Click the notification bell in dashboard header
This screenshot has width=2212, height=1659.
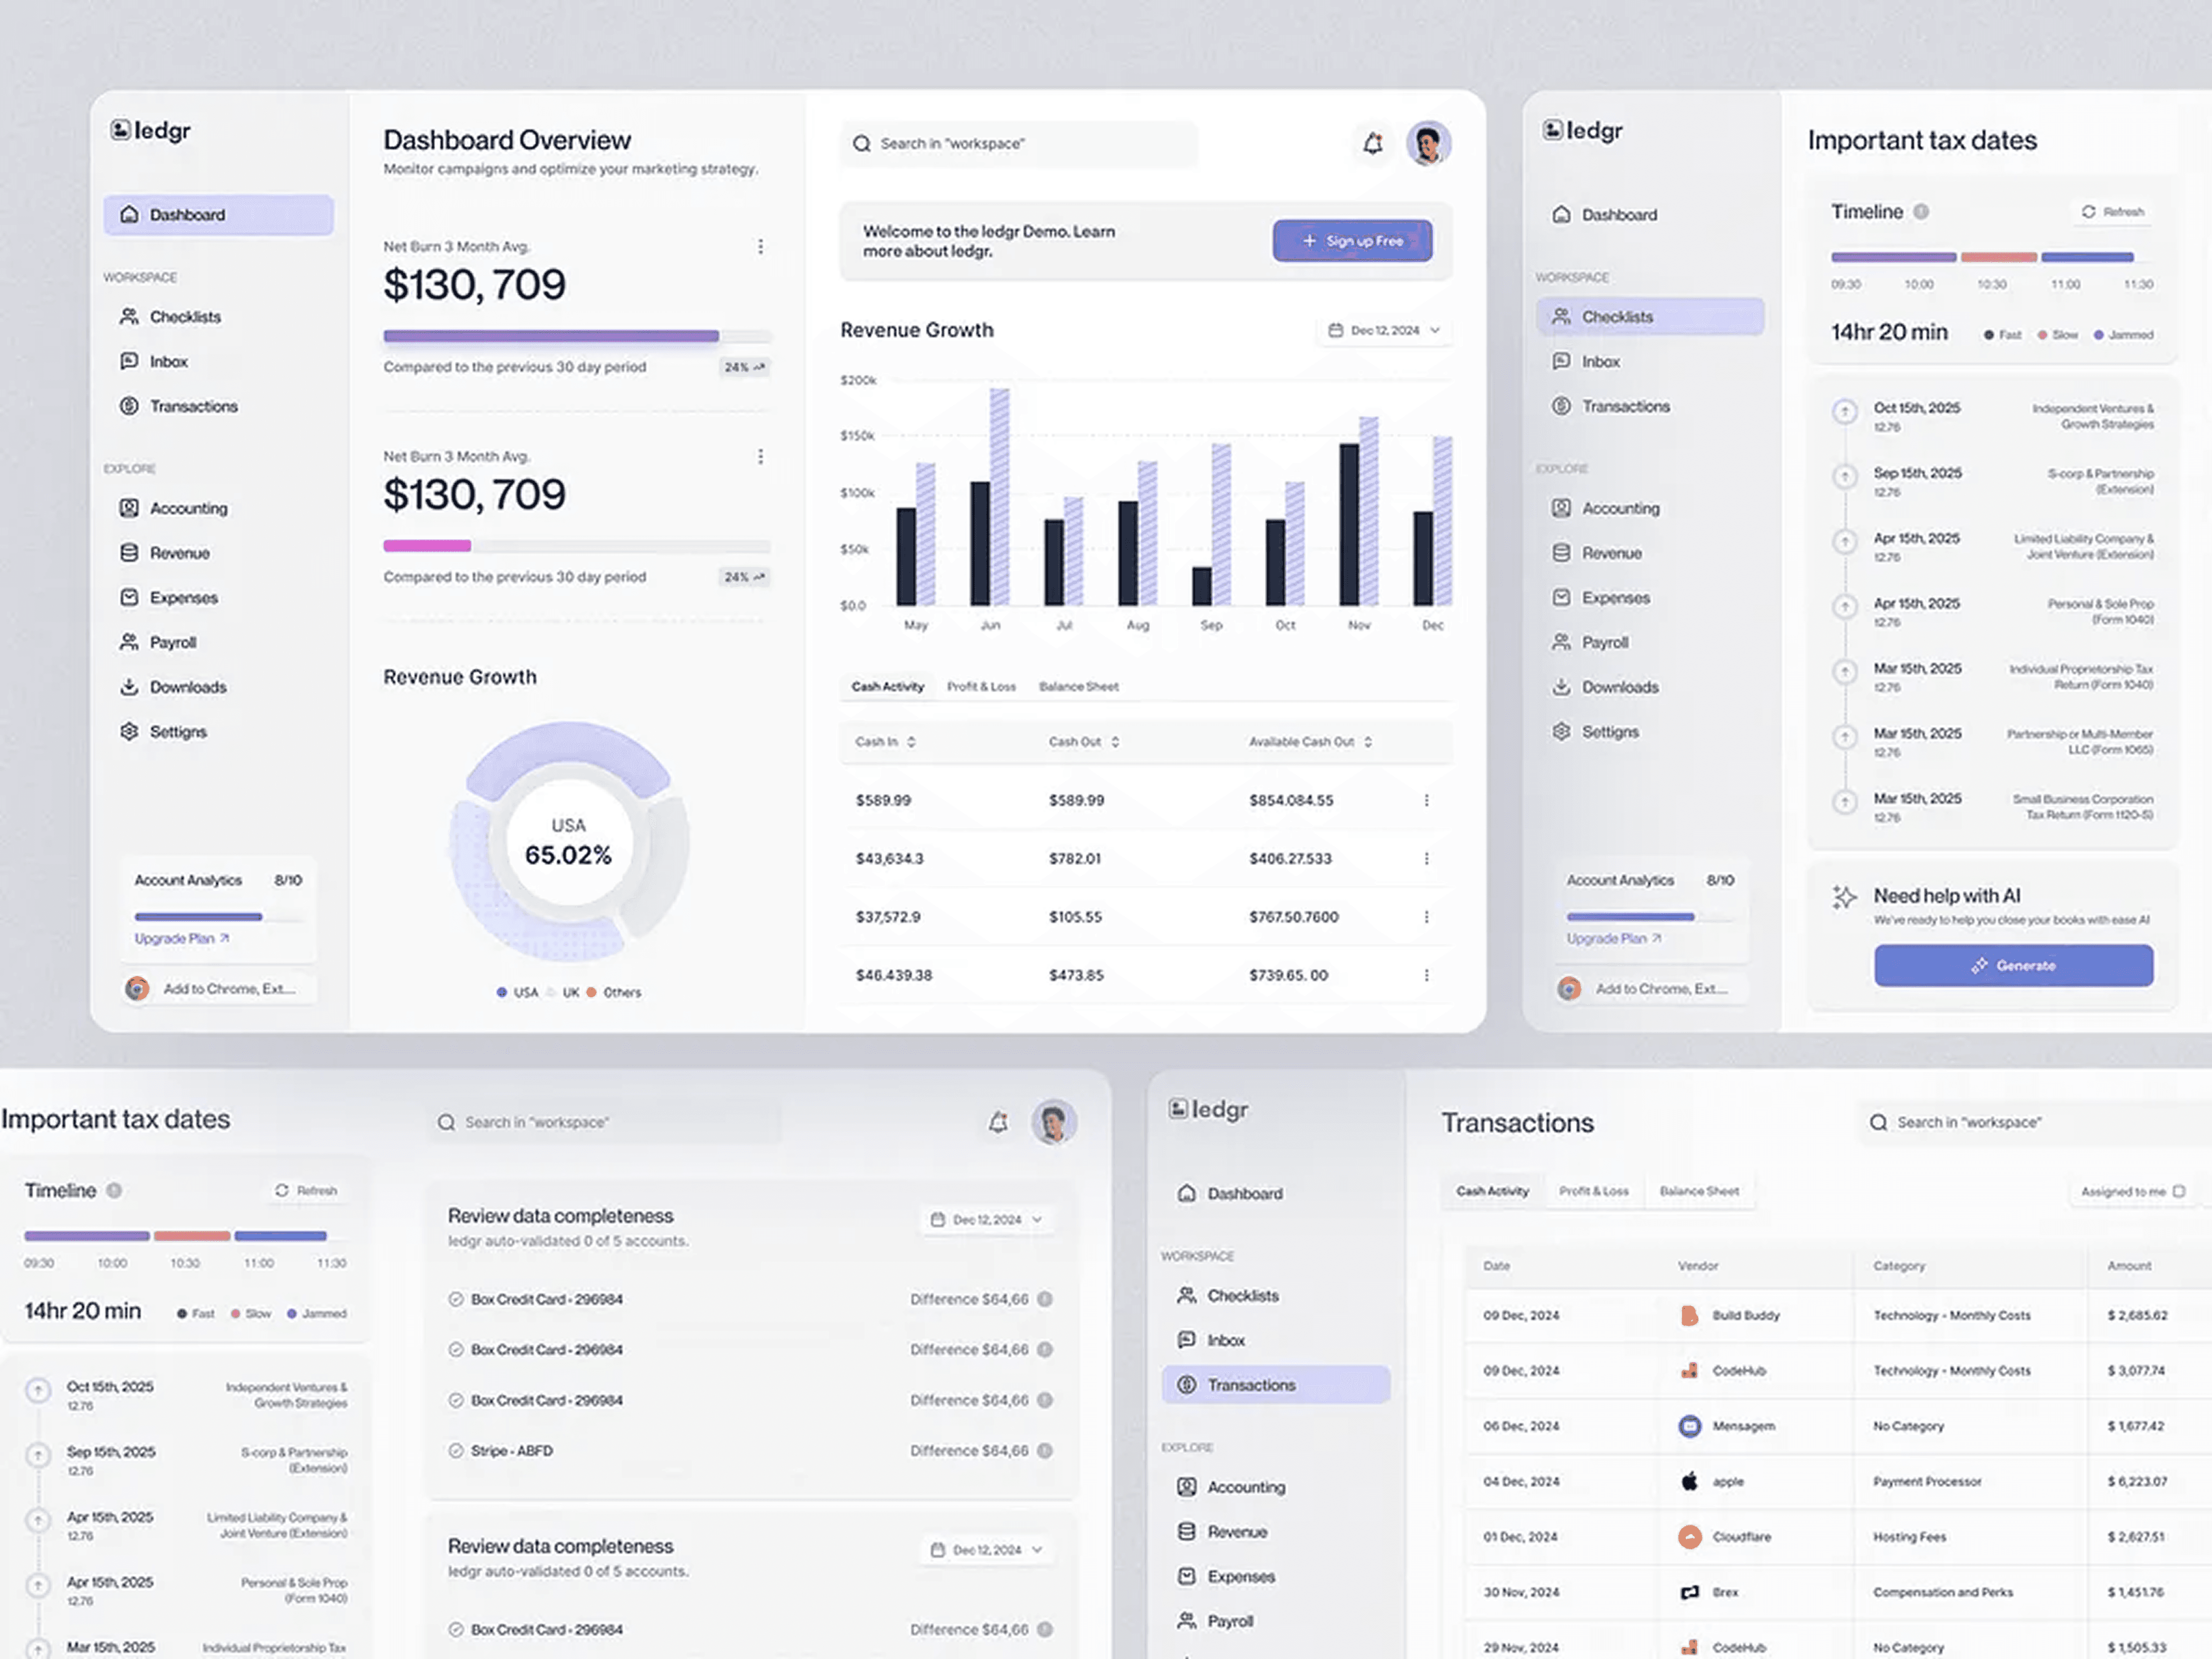(1373, 144)
